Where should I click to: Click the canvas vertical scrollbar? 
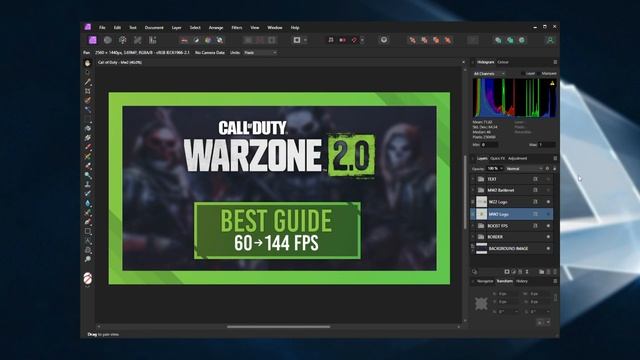tap(465, 192)
